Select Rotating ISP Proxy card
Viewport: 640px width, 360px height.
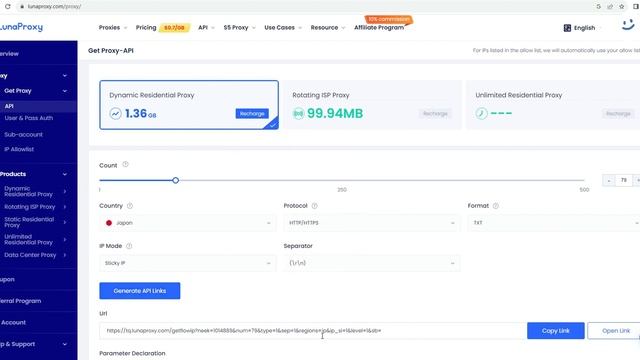click(x=372, y=105)
